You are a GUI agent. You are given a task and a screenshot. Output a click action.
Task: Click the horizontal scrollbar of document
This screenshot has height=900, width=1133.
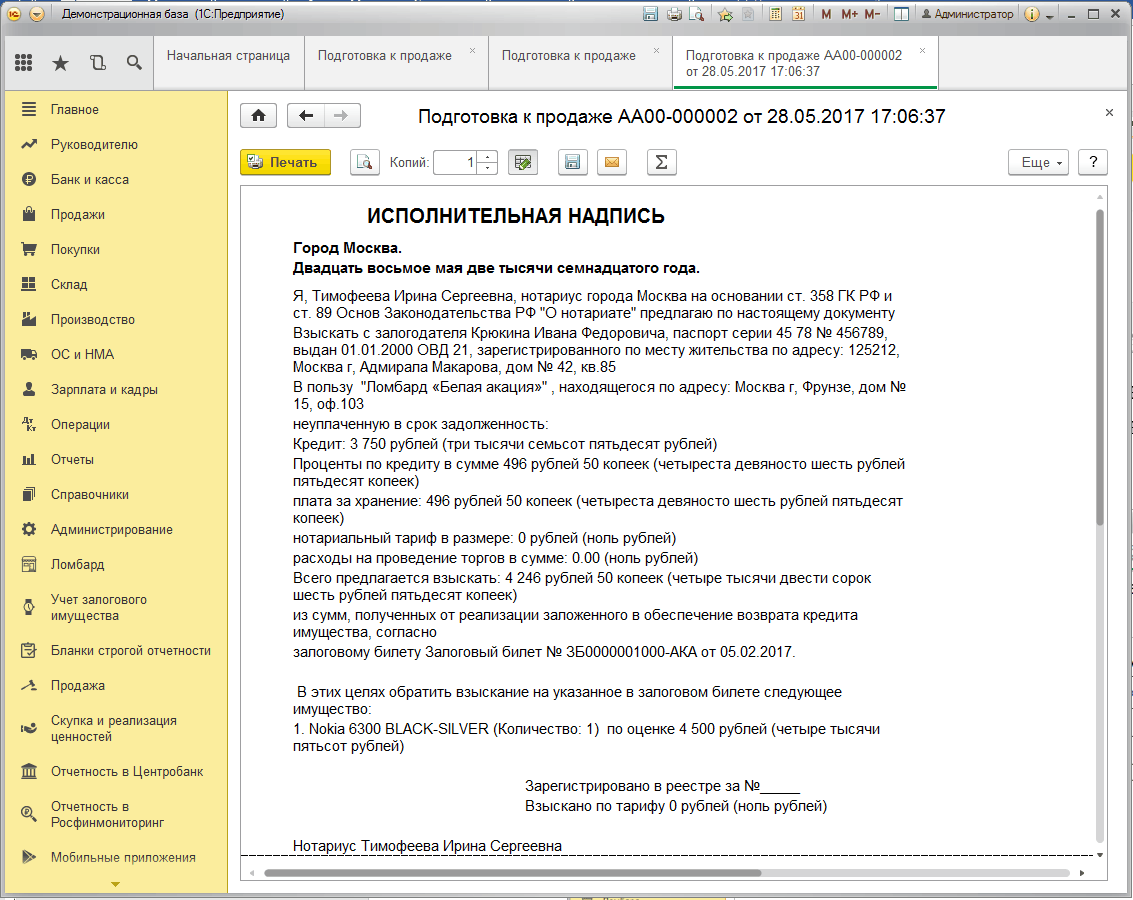pyautogui.click(x=512, y=873)
